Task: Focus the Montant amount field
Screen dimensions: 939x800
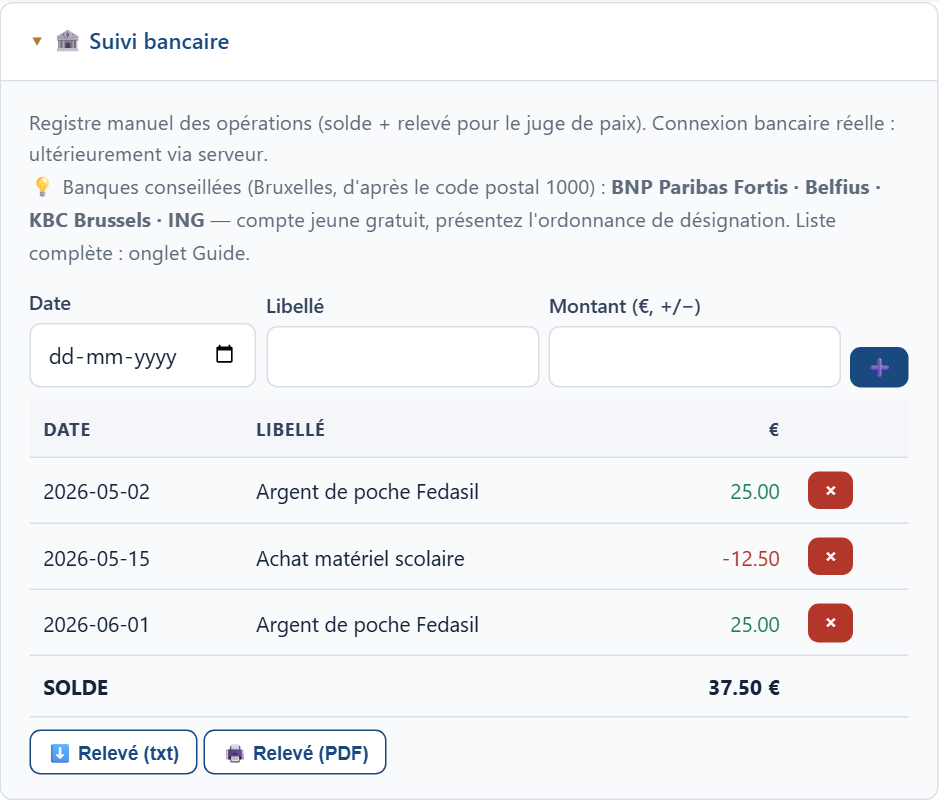Action: [694, 357]
